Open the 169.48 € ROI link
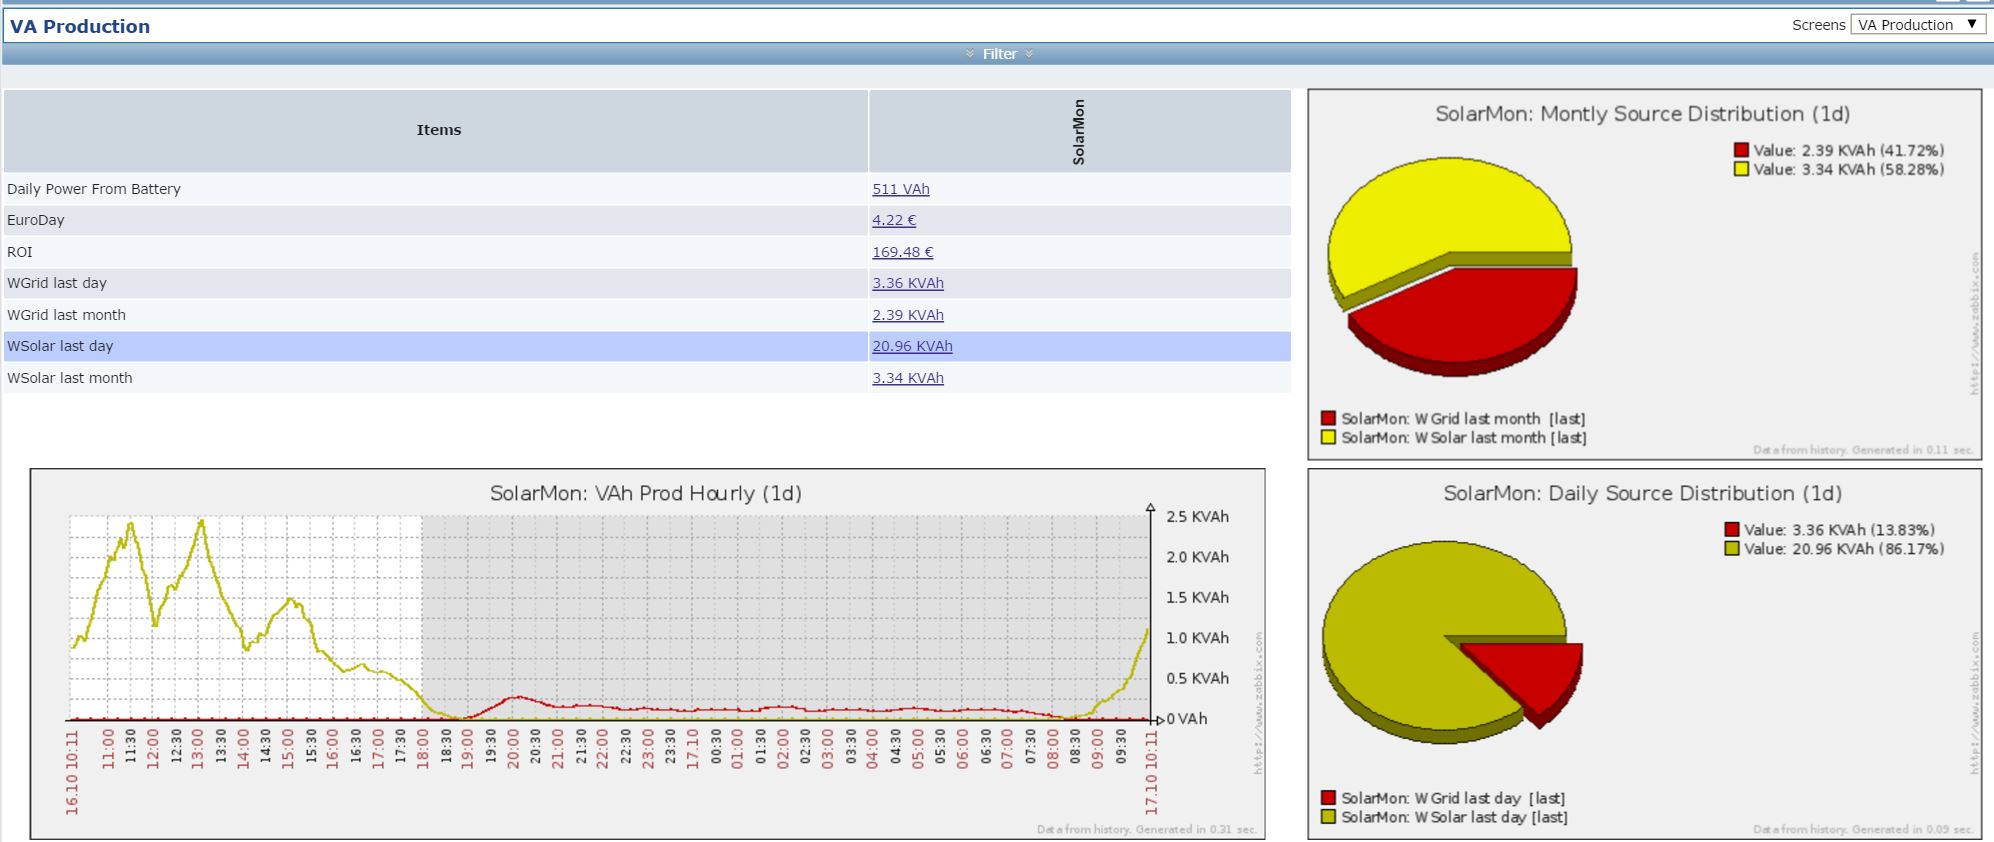The image size is (1994, 842). click(903, 252)
